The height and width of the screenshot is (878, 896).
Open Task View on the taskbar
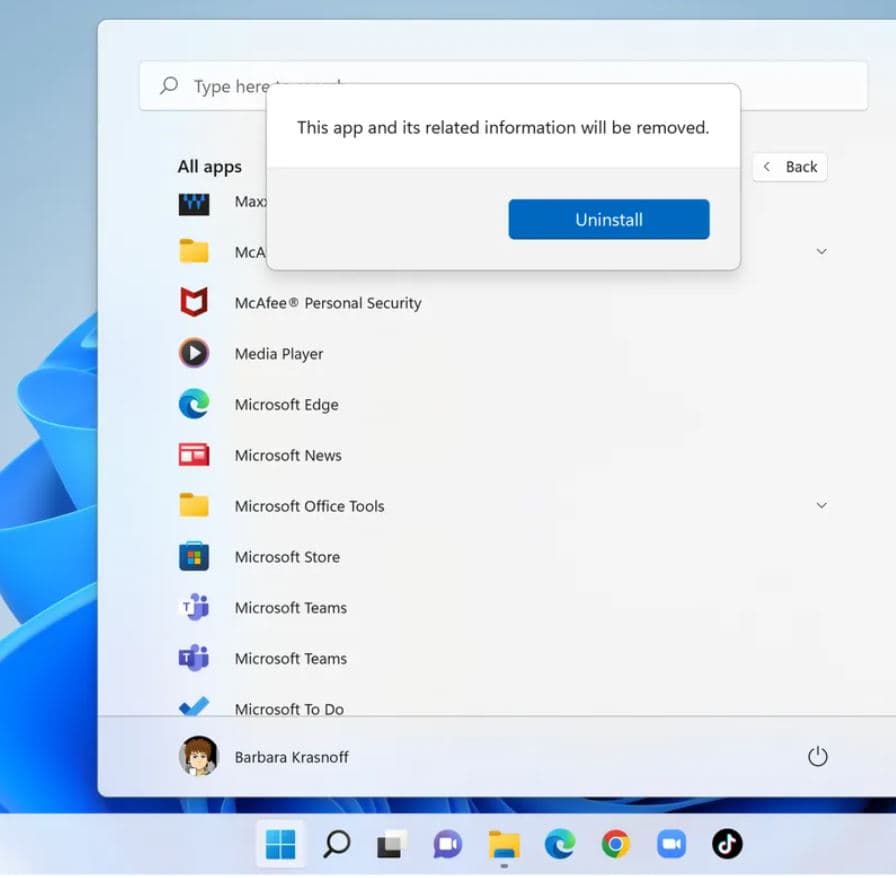point(392,844)
